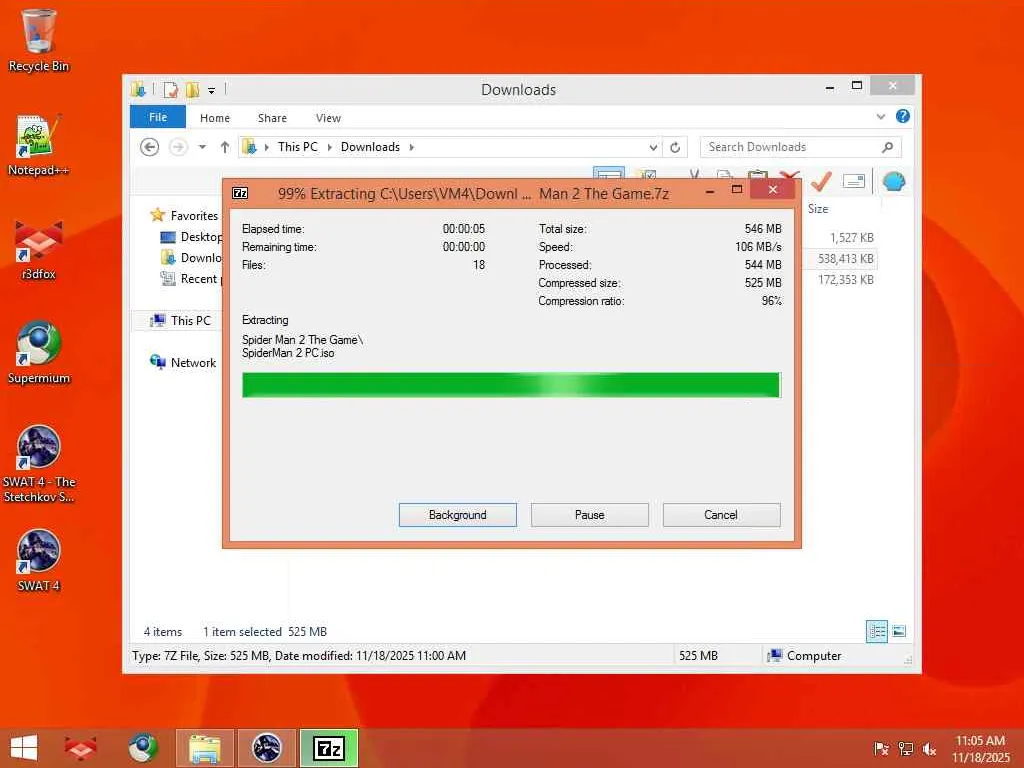Go up one folder level
This screenshot has width=1024, height=768.
tap(225, 147)
